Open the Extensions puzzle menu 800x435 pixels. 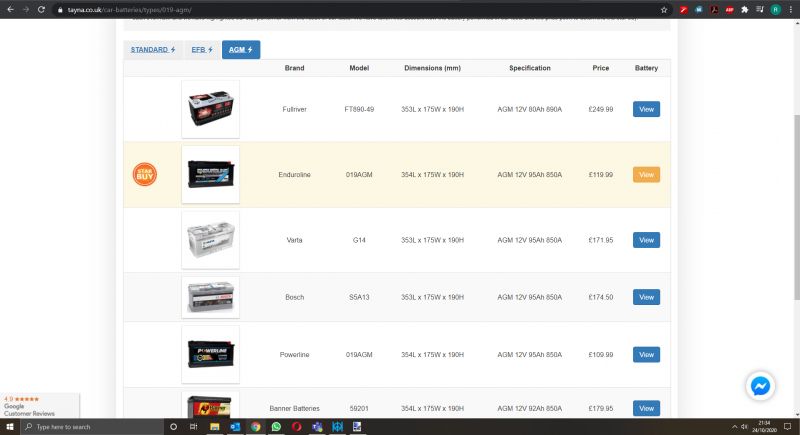(x=745, y=10)
